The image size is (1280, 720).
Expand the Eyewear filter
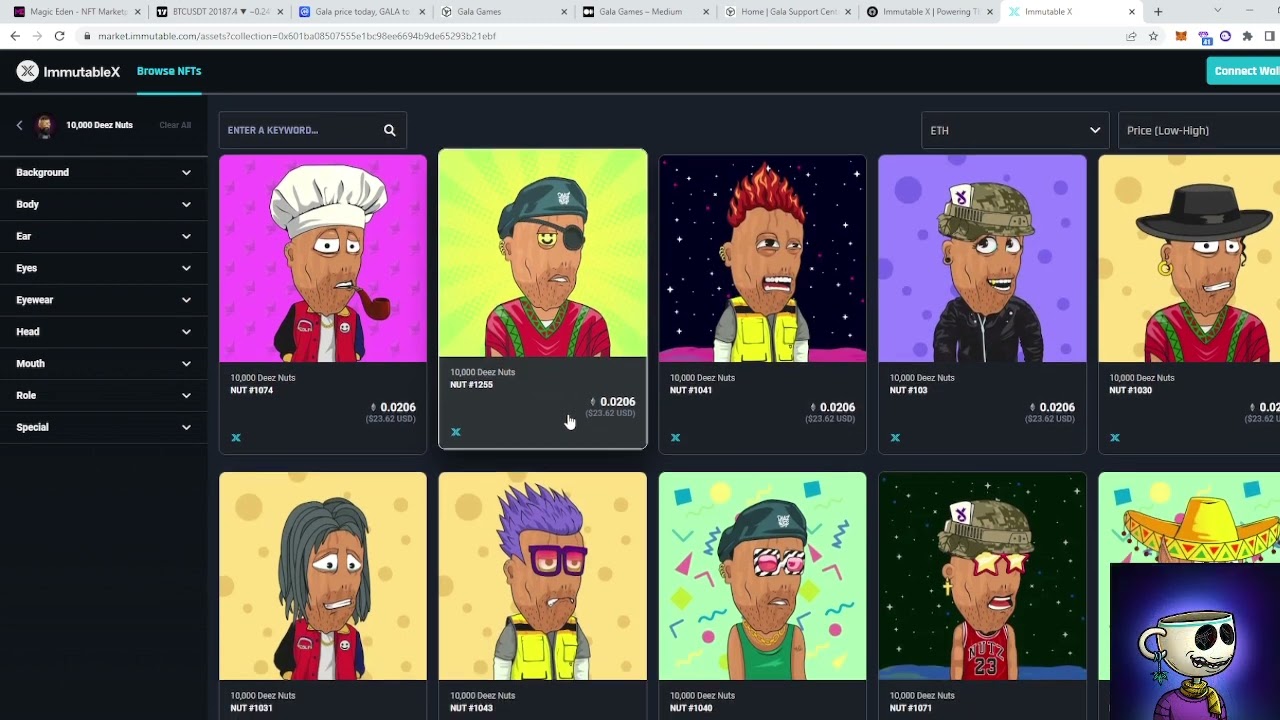point(103,300)
